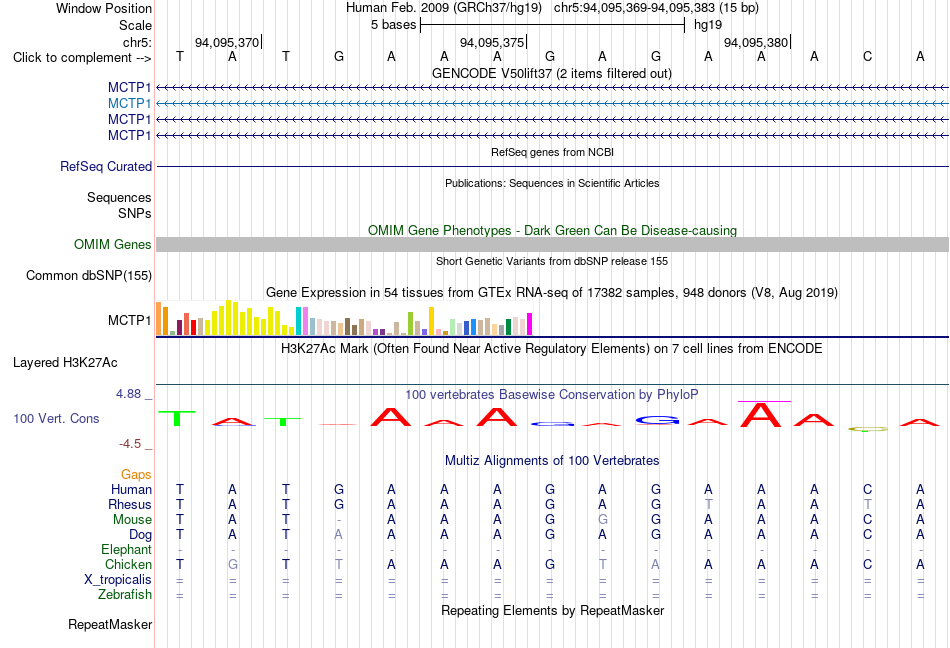The height and width of the screenshot is (648, 950).
Task: Click the -4.5 conservation scale value
Action: 130,444
